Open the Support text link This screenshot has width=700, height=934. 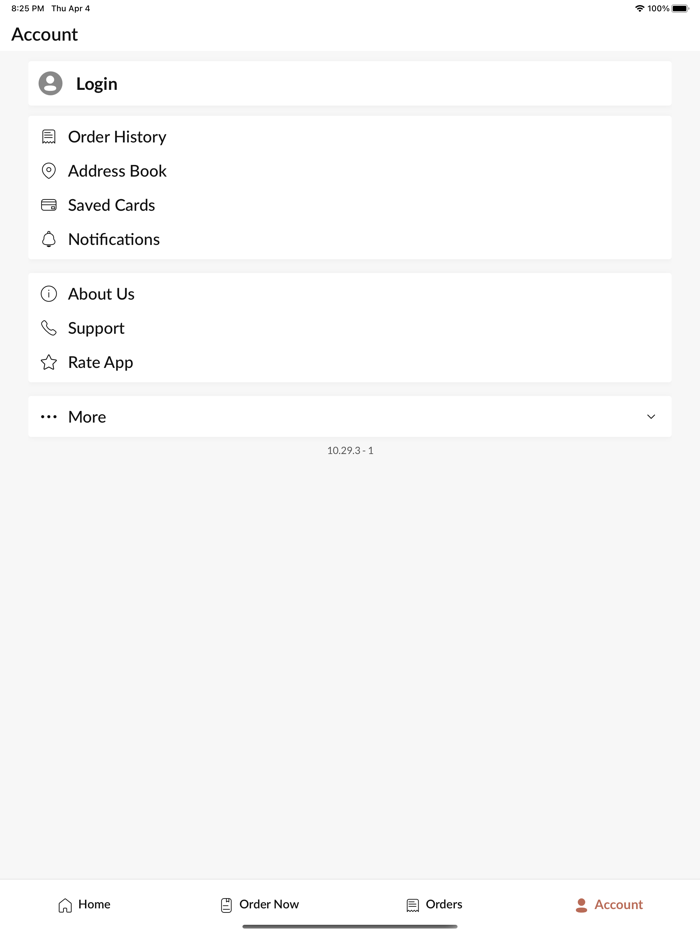click(96, 328)
